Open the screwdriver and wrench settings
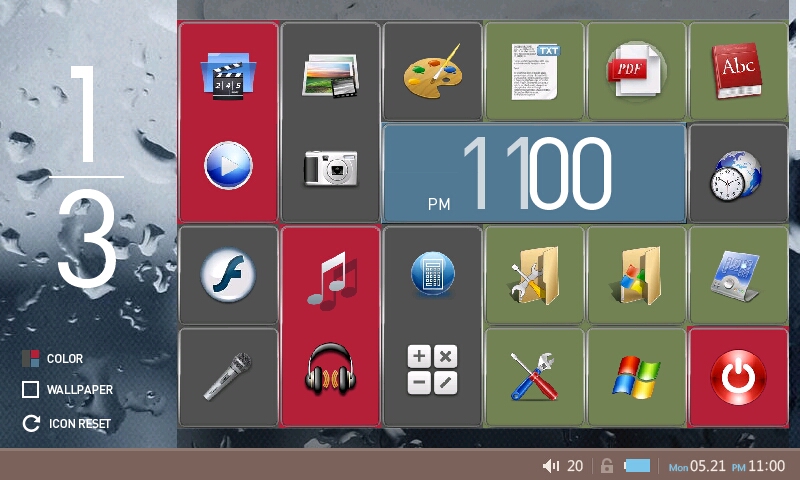 click(x=534, y=376)
